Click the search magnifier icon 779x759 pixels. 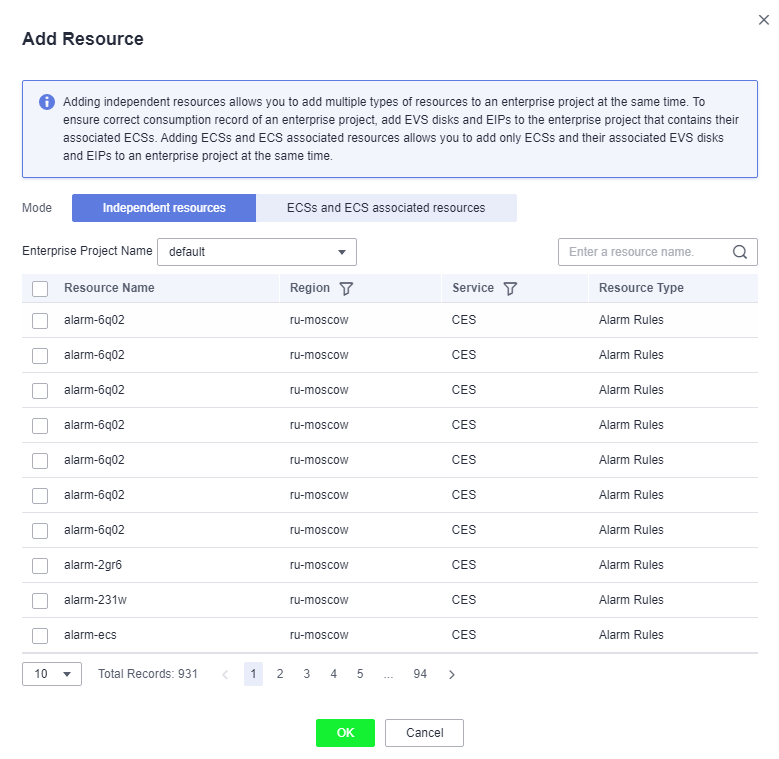(740, 252)
